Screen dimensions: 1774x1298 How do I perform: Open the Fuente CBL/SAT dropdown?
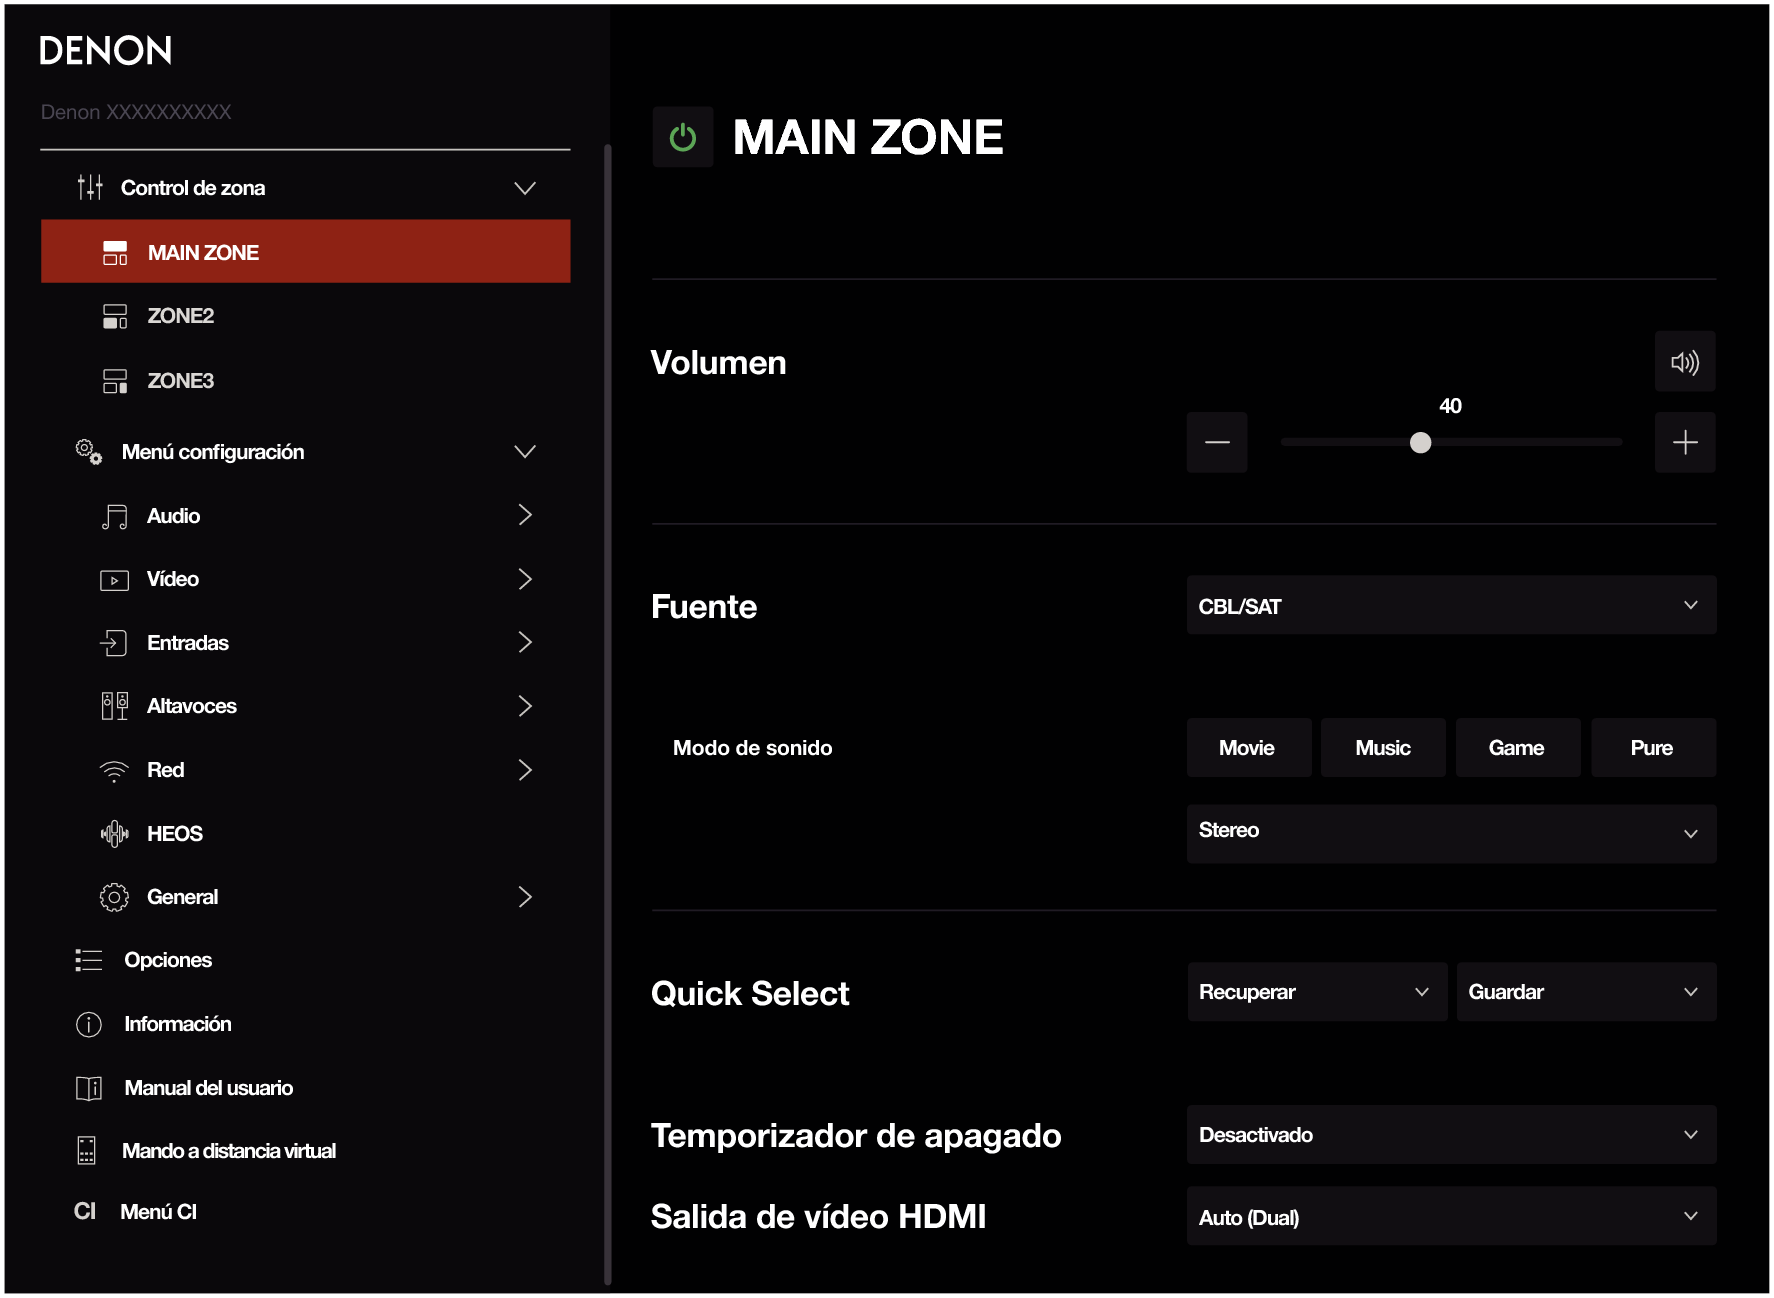click(x=1451, y=605)
